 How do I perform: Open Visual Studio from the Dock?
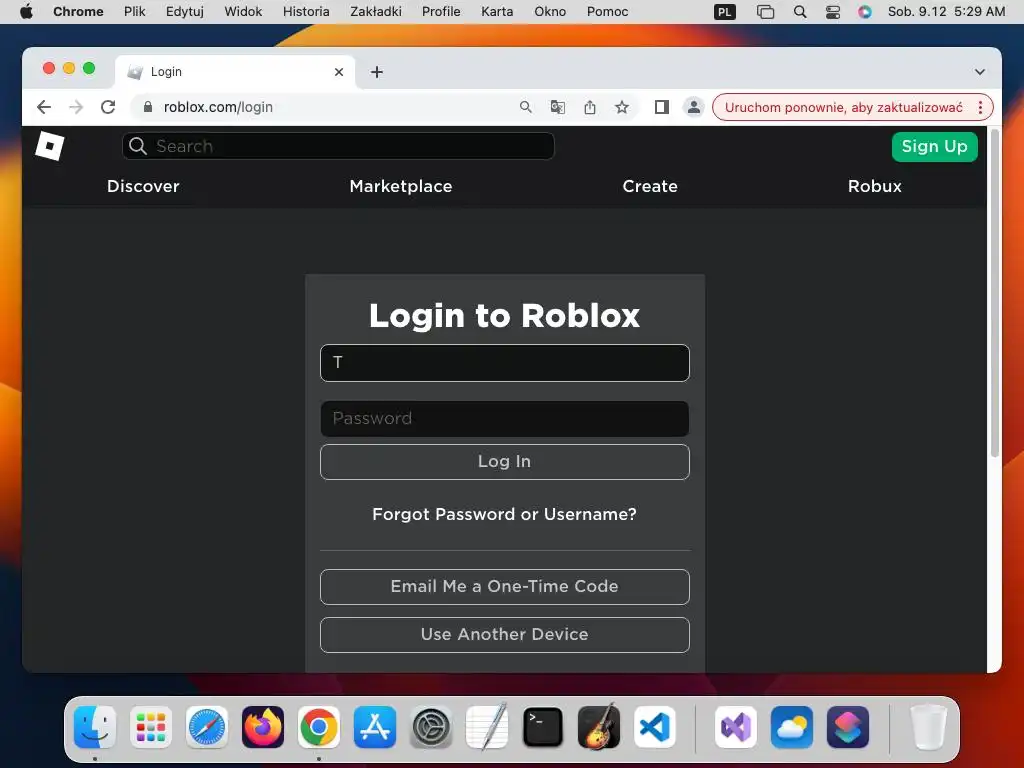pyautogui.click(x=736, y=727)
